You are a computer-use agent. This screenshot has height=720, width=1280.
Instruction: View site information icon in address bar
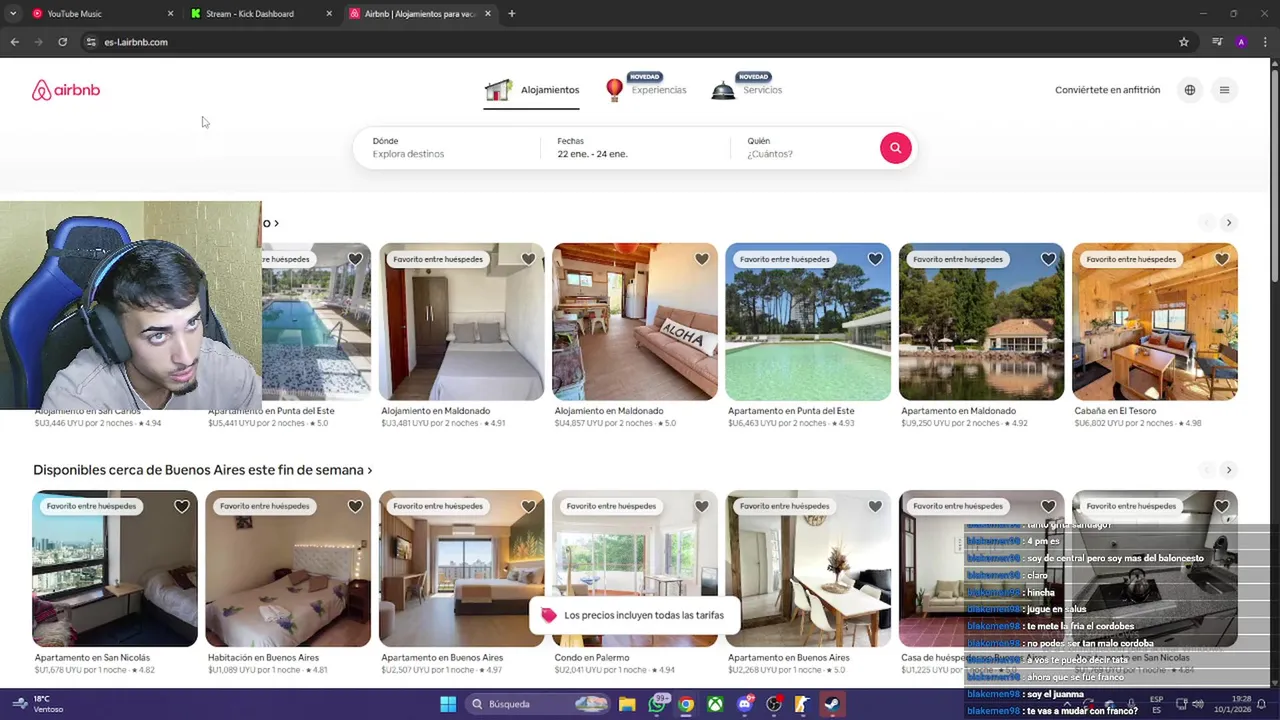pyautogui.click(x=90, y=42)
